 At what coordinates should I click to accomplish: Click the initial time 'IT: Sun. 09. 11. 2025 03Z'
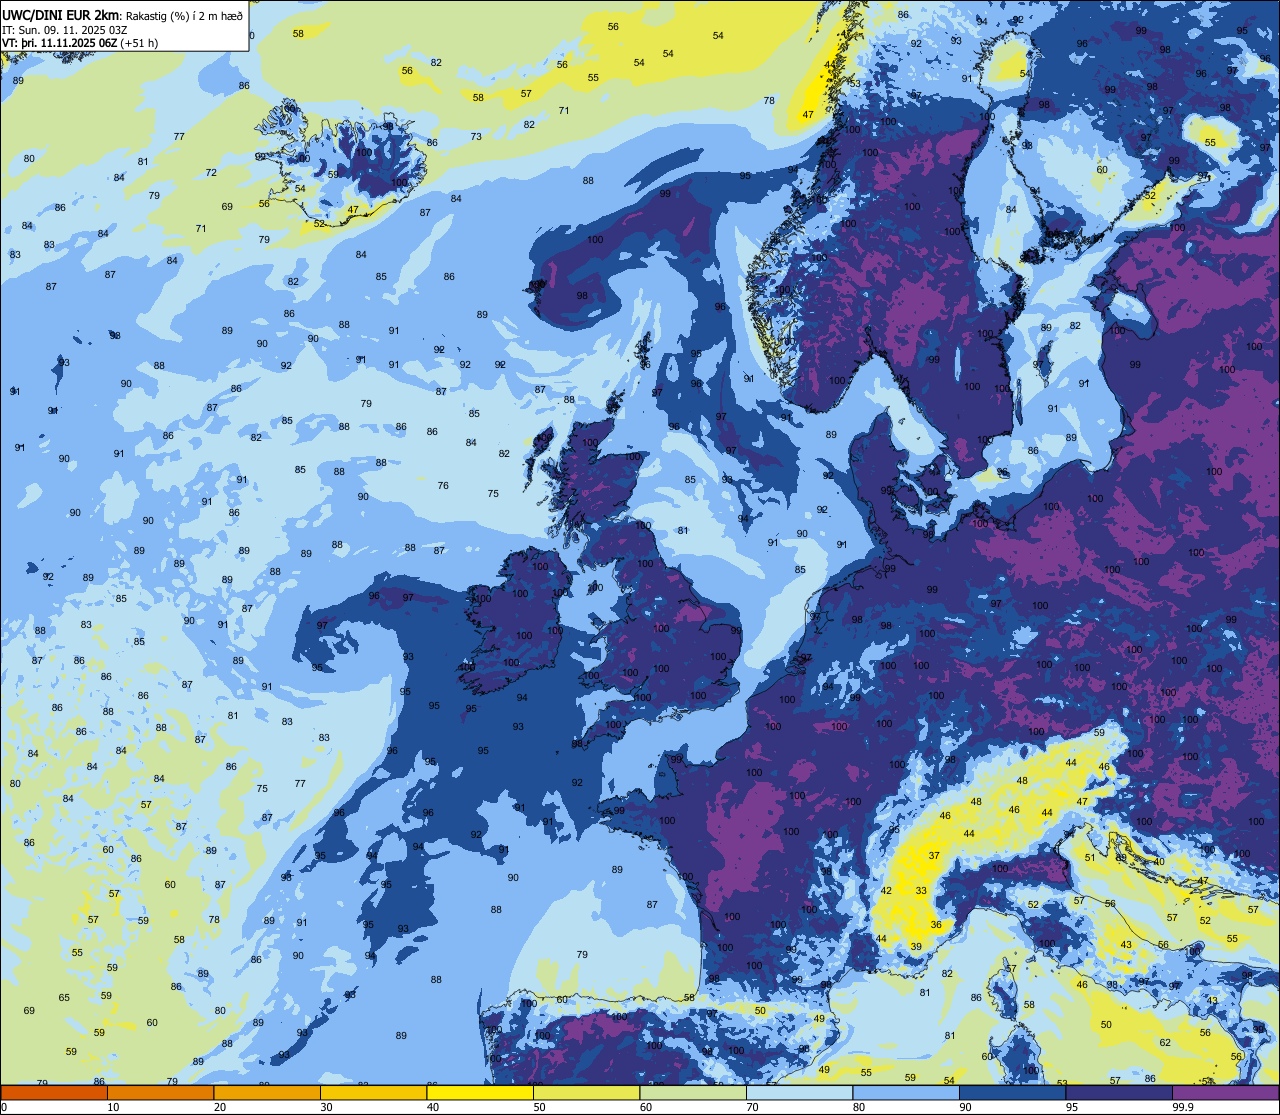(64, 28)
